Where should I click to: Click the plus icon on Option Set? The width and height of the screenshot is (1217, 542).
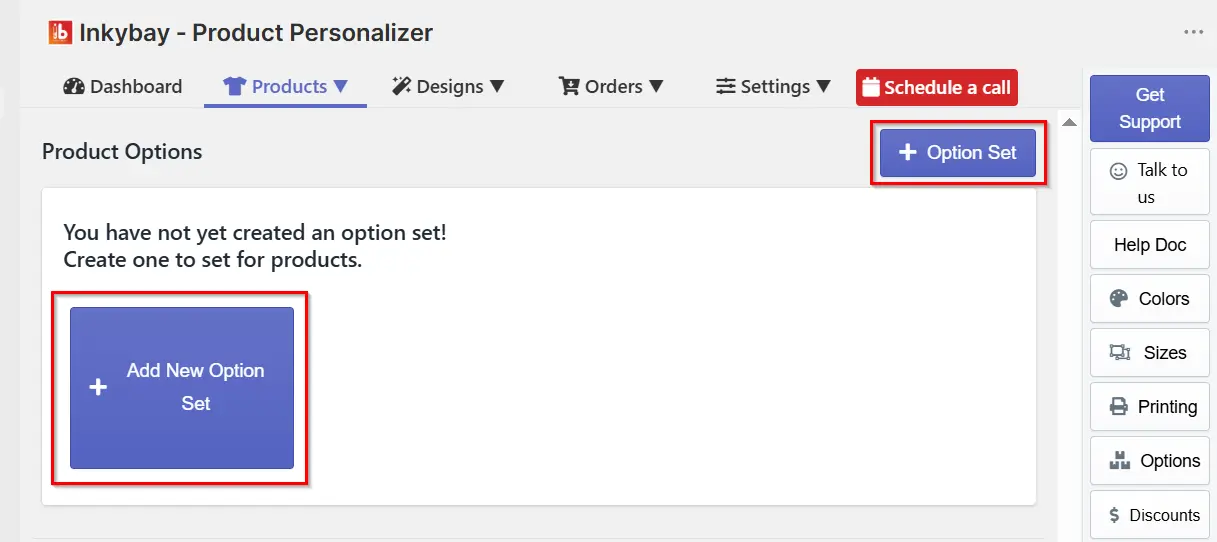pyautogui.click(x=907, y=152)
